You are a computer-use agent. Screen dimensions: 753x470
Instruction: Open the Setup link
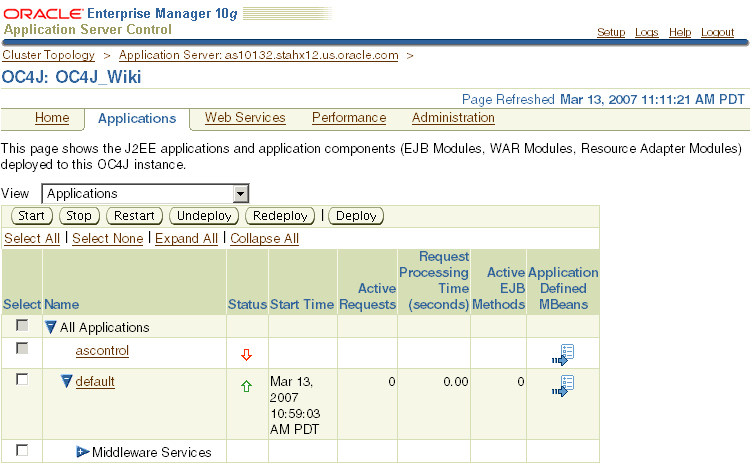(x=611, y=32)
